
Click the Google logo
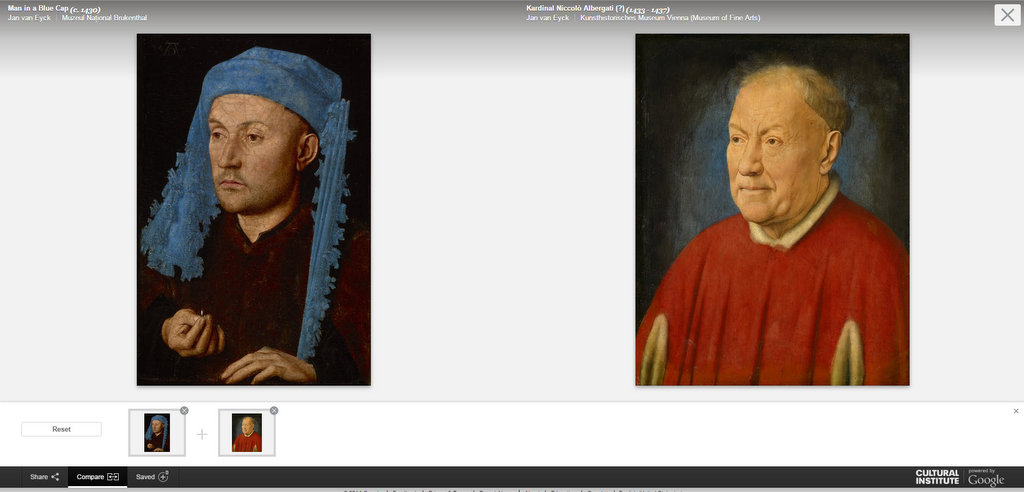pyautogui.click(x=985, y=478)
